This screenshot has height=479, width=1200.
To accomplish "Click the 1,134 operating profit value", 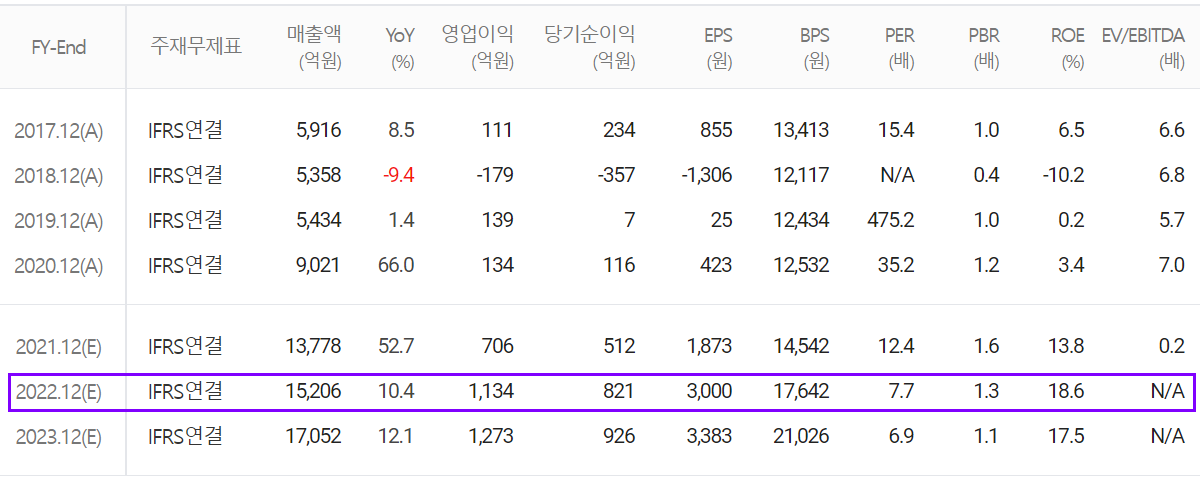I will (492, 391).
